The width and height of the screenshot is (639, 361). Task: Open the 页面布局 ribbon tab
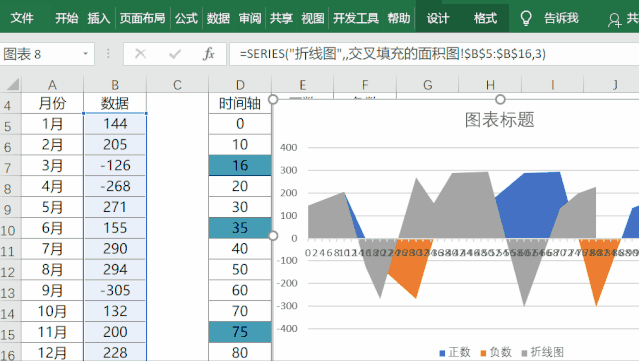pos(142,18)
